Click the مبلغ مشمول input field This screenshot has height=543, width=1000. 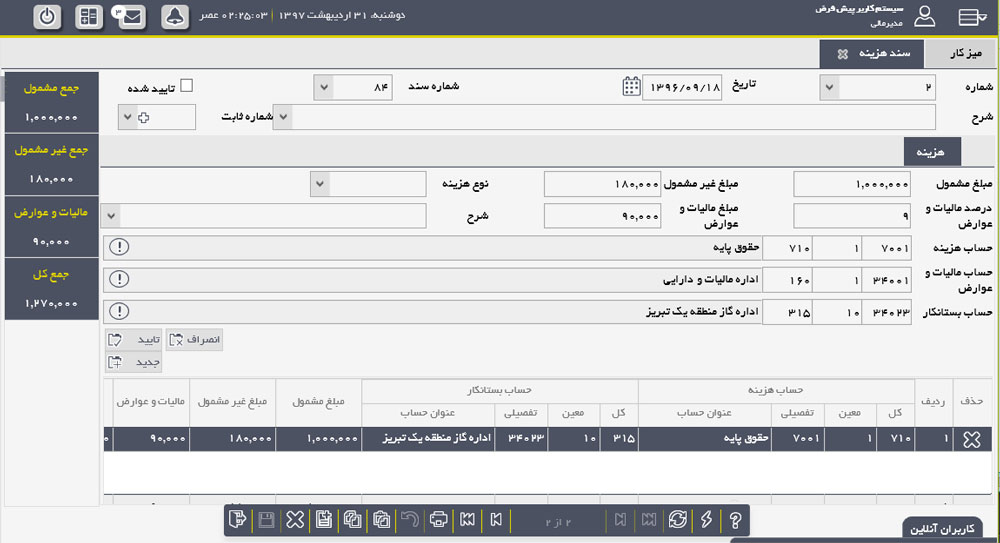click(852, 184)
